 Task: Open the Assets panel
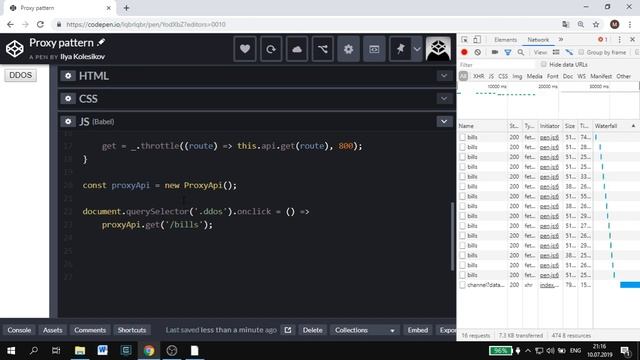tap(53, 330)
